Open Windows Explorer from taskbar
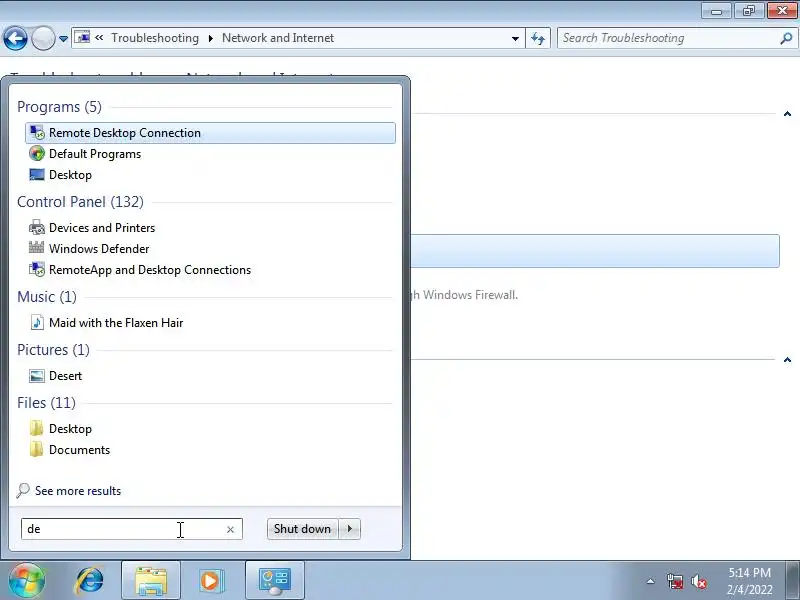Viewport: 800px width, 600px height. click(151, 581)
